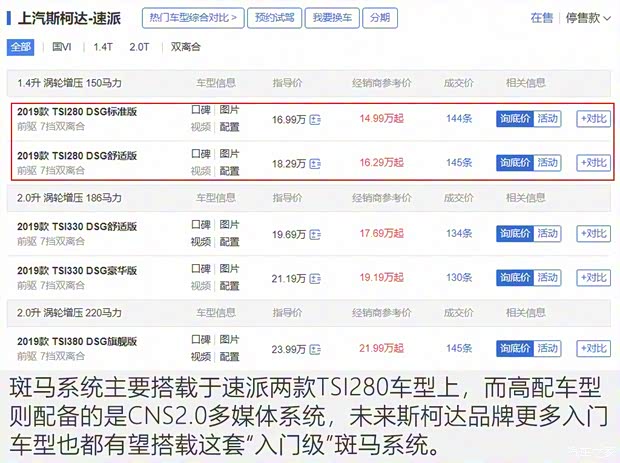
Task: Select the 1.4升 涡轮增压 150马力 heading
Action: tap(69, 83)
